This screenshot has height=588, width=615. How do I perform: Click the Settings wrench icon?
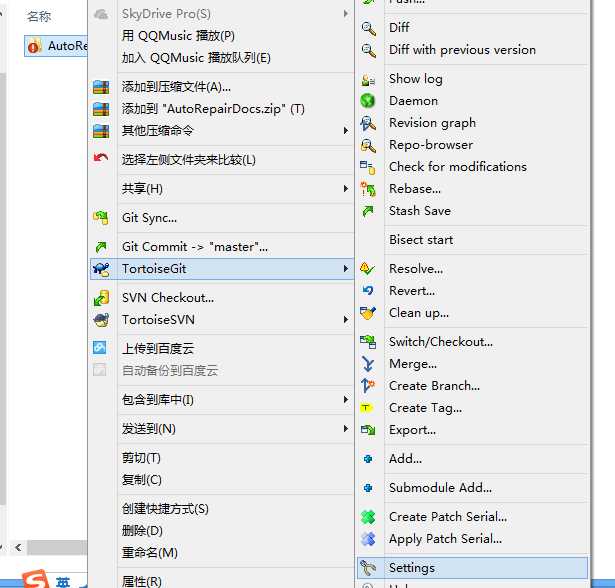pos(368,568)
